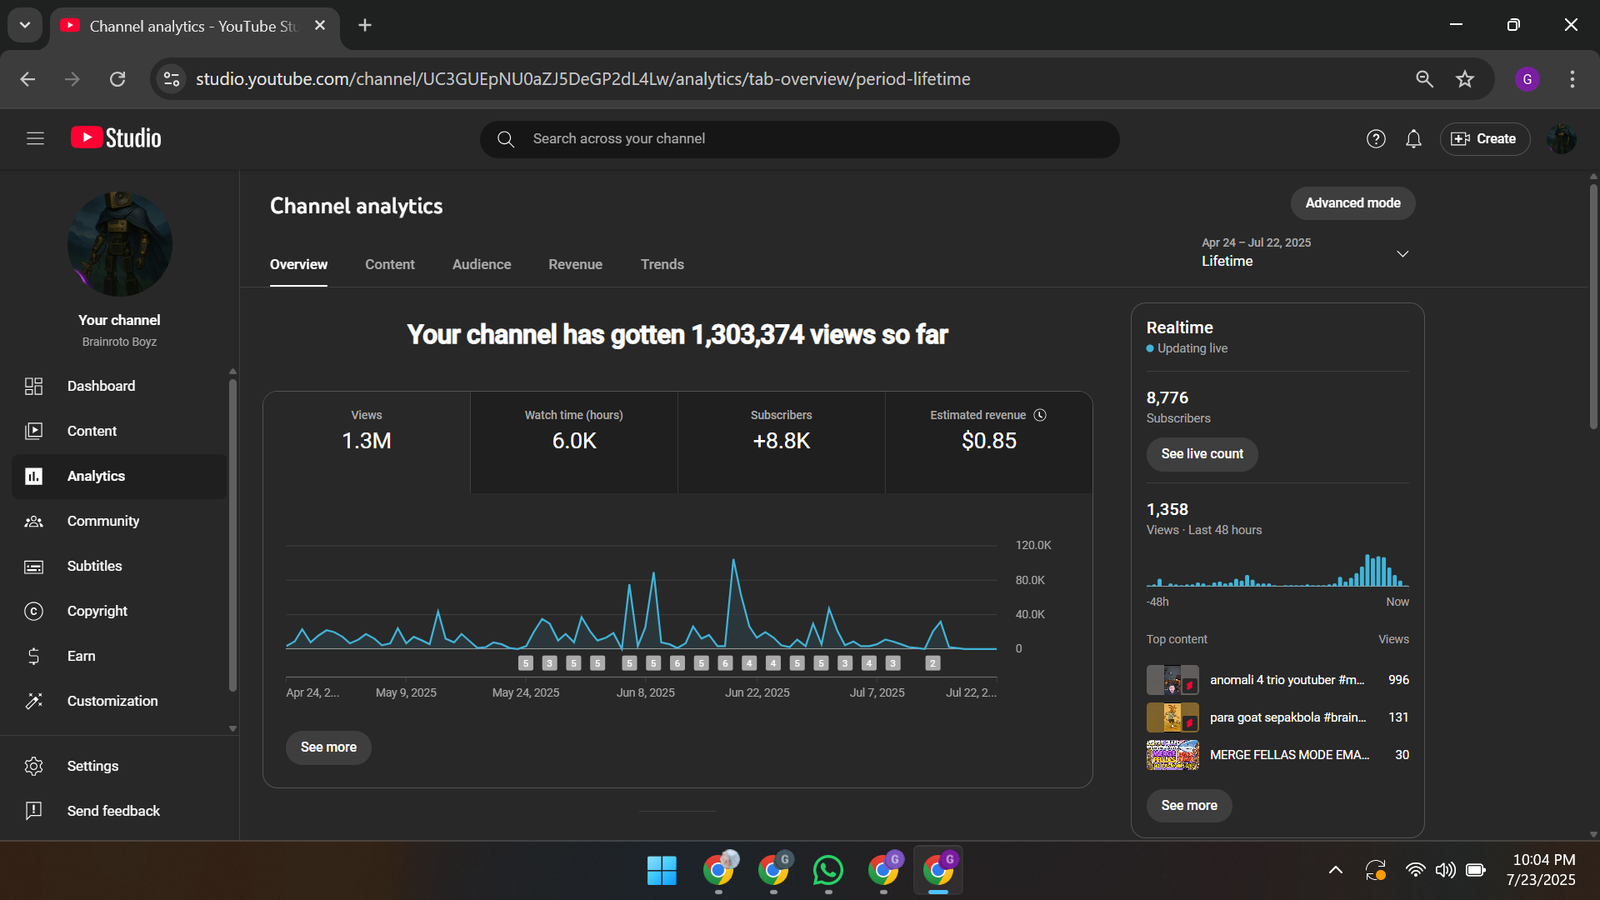Open volume control in system tray
The width and height of the screenshot is (1600, 900).
1445,870
